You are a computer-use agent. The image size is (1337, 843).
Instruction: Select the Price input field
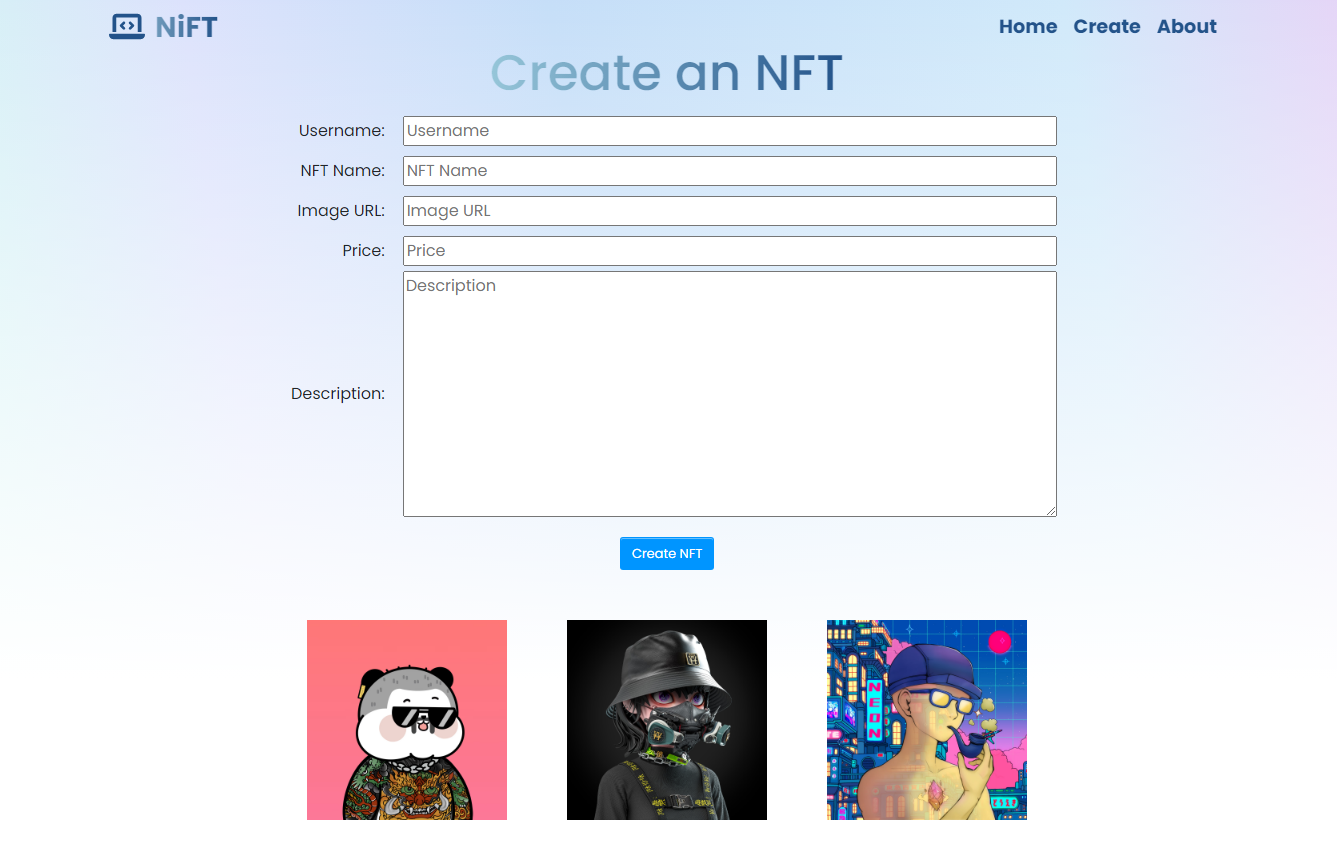point(729,251)
